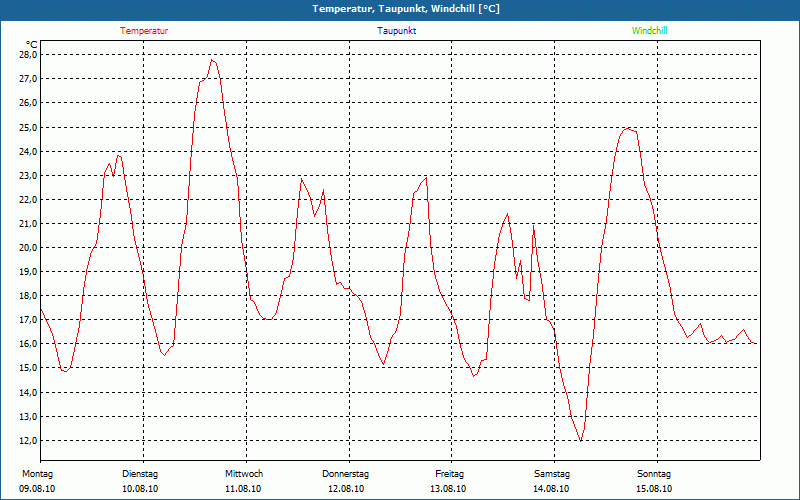
Task: Select the Sonntag day label
Action: pyautogui.click(x=654, y=474)
